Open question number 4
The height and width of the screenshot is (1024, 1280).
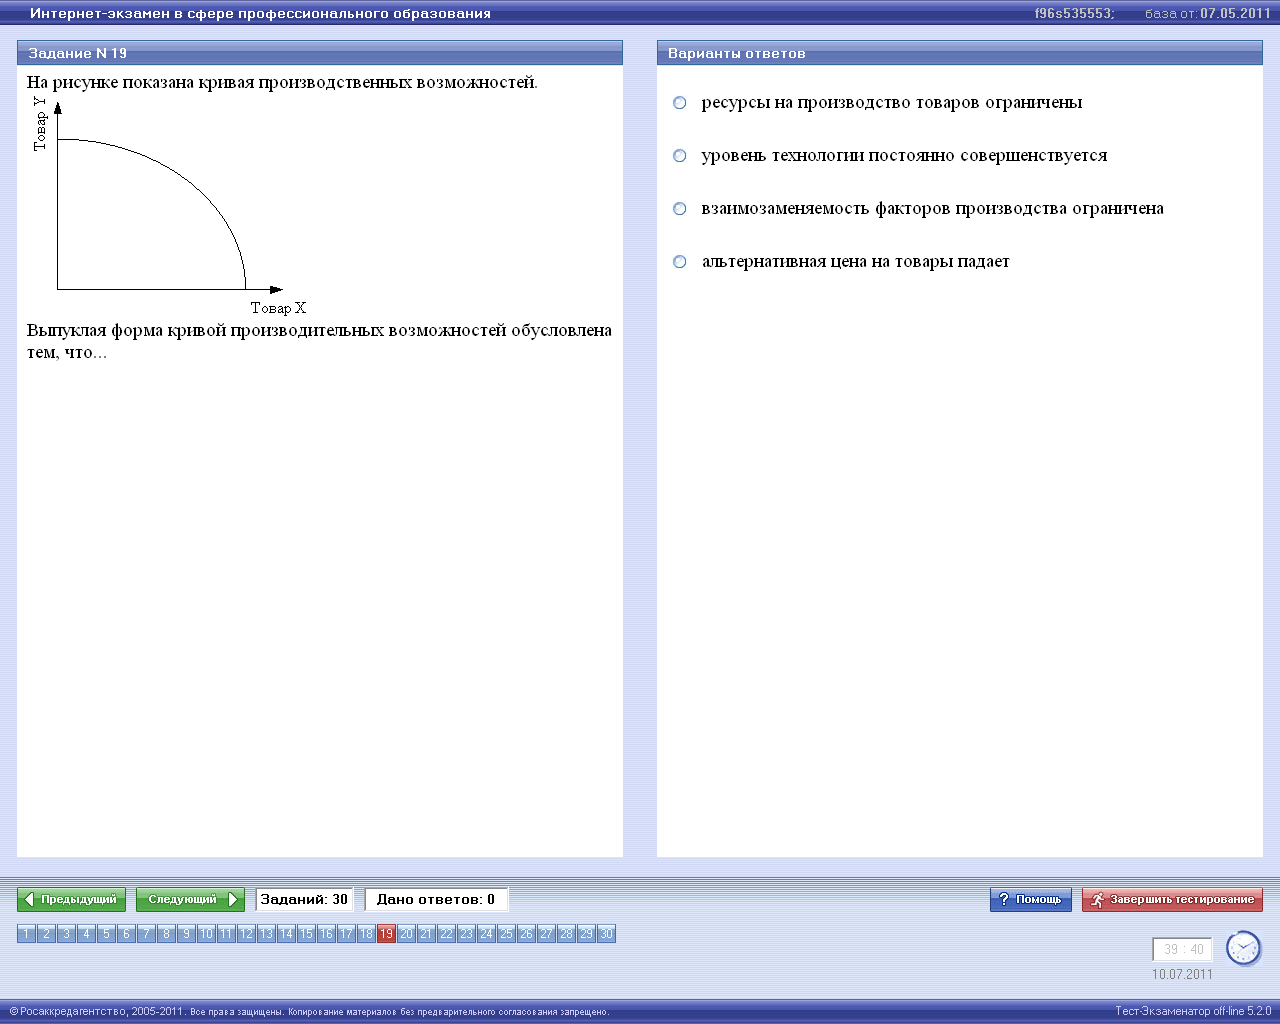(x=86, y=934)
